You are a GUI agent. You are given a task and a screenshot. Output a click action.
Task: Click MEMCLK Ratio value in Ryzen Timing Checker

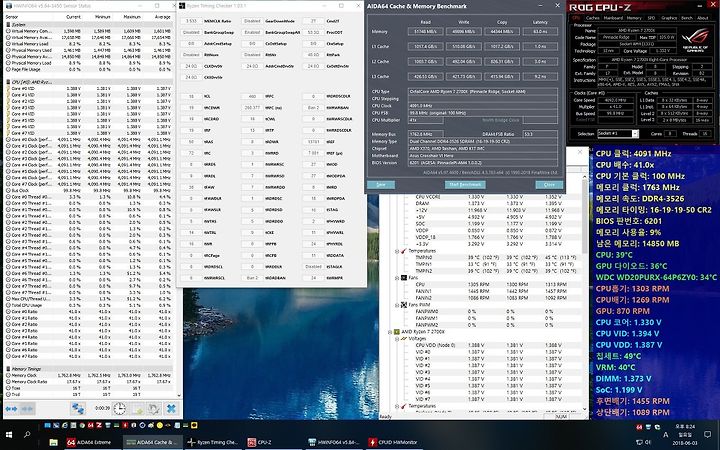[191, 21]
